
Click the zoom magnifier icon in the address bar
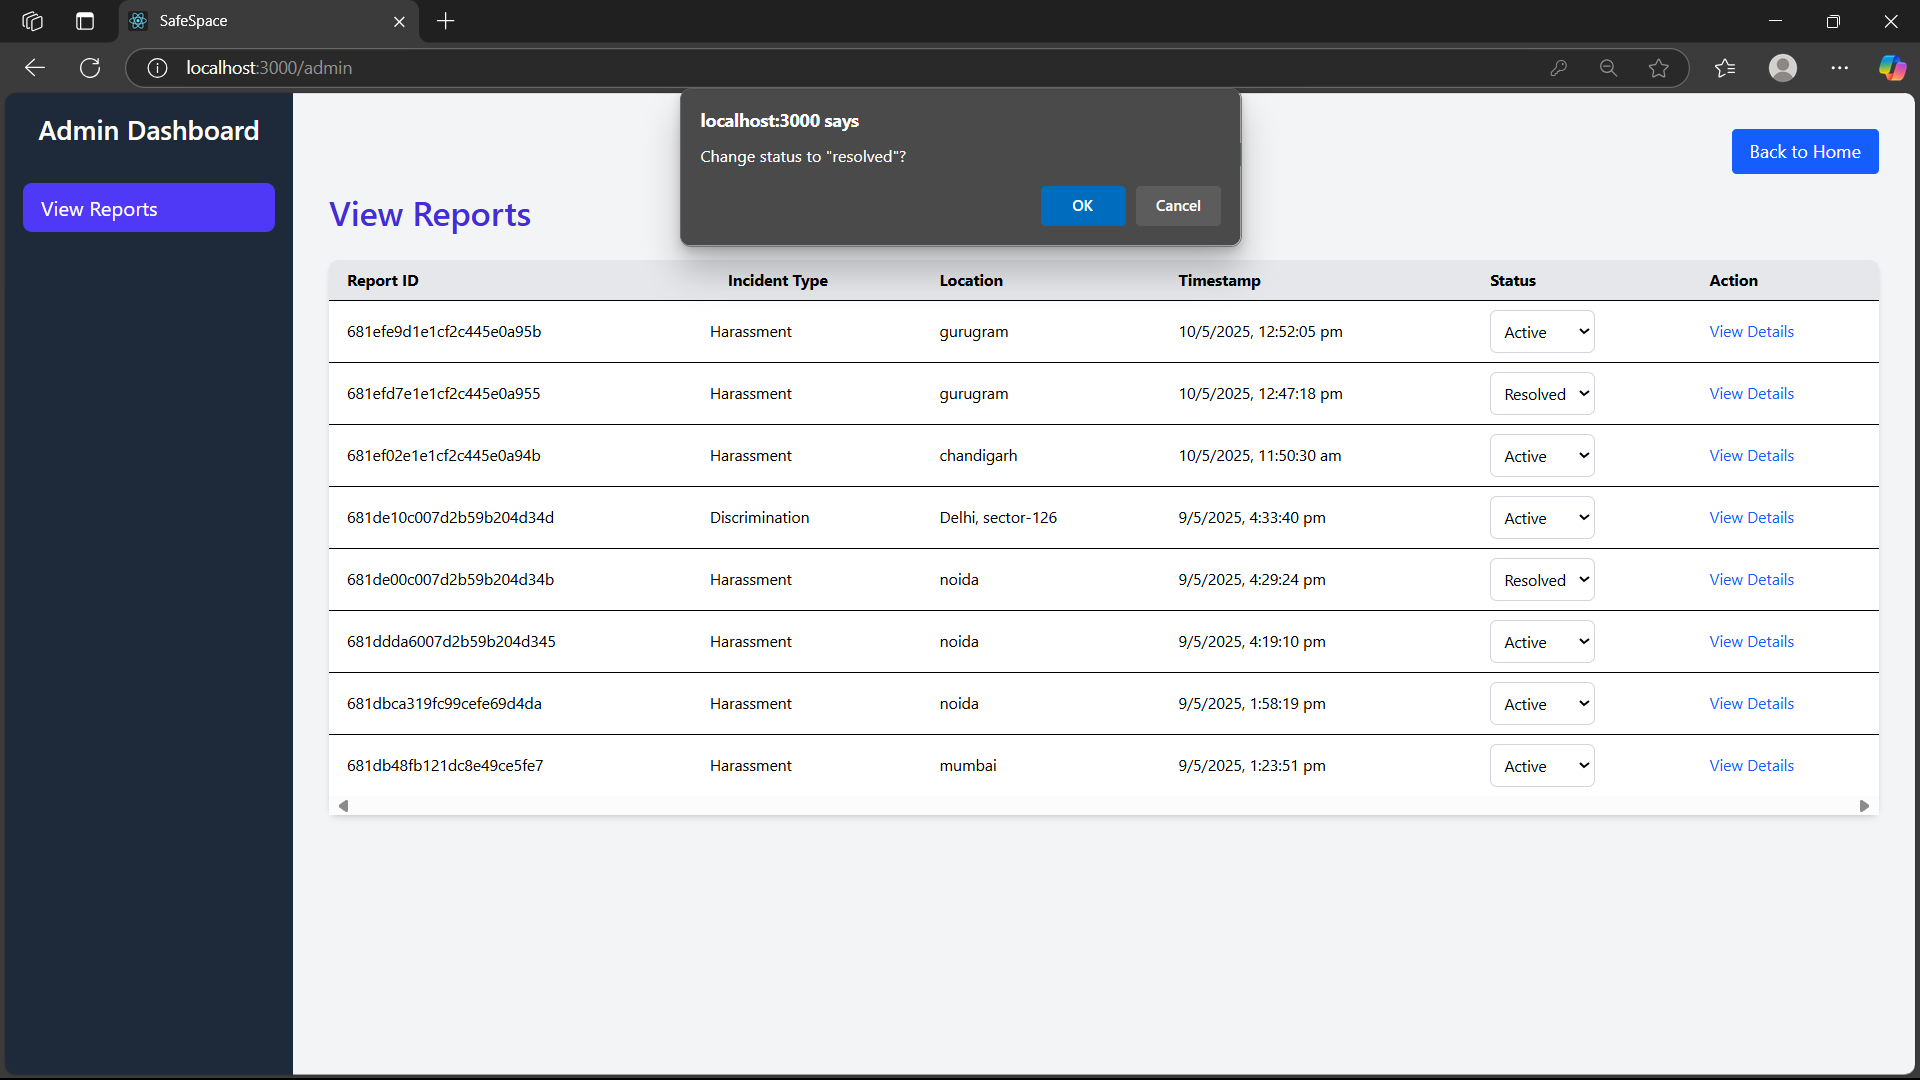(1608, 68)
